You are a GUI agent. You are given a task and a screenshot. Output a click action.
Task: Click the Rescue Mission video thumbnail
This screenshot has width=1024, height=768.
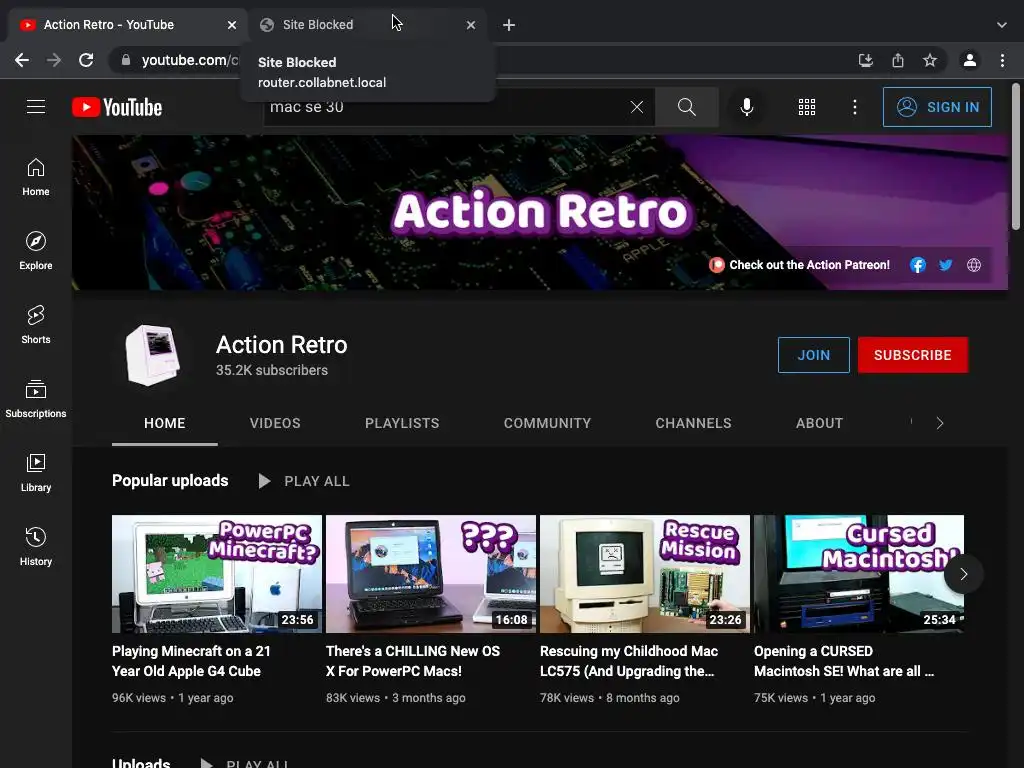pyautogui.click(x=645, y=574)
